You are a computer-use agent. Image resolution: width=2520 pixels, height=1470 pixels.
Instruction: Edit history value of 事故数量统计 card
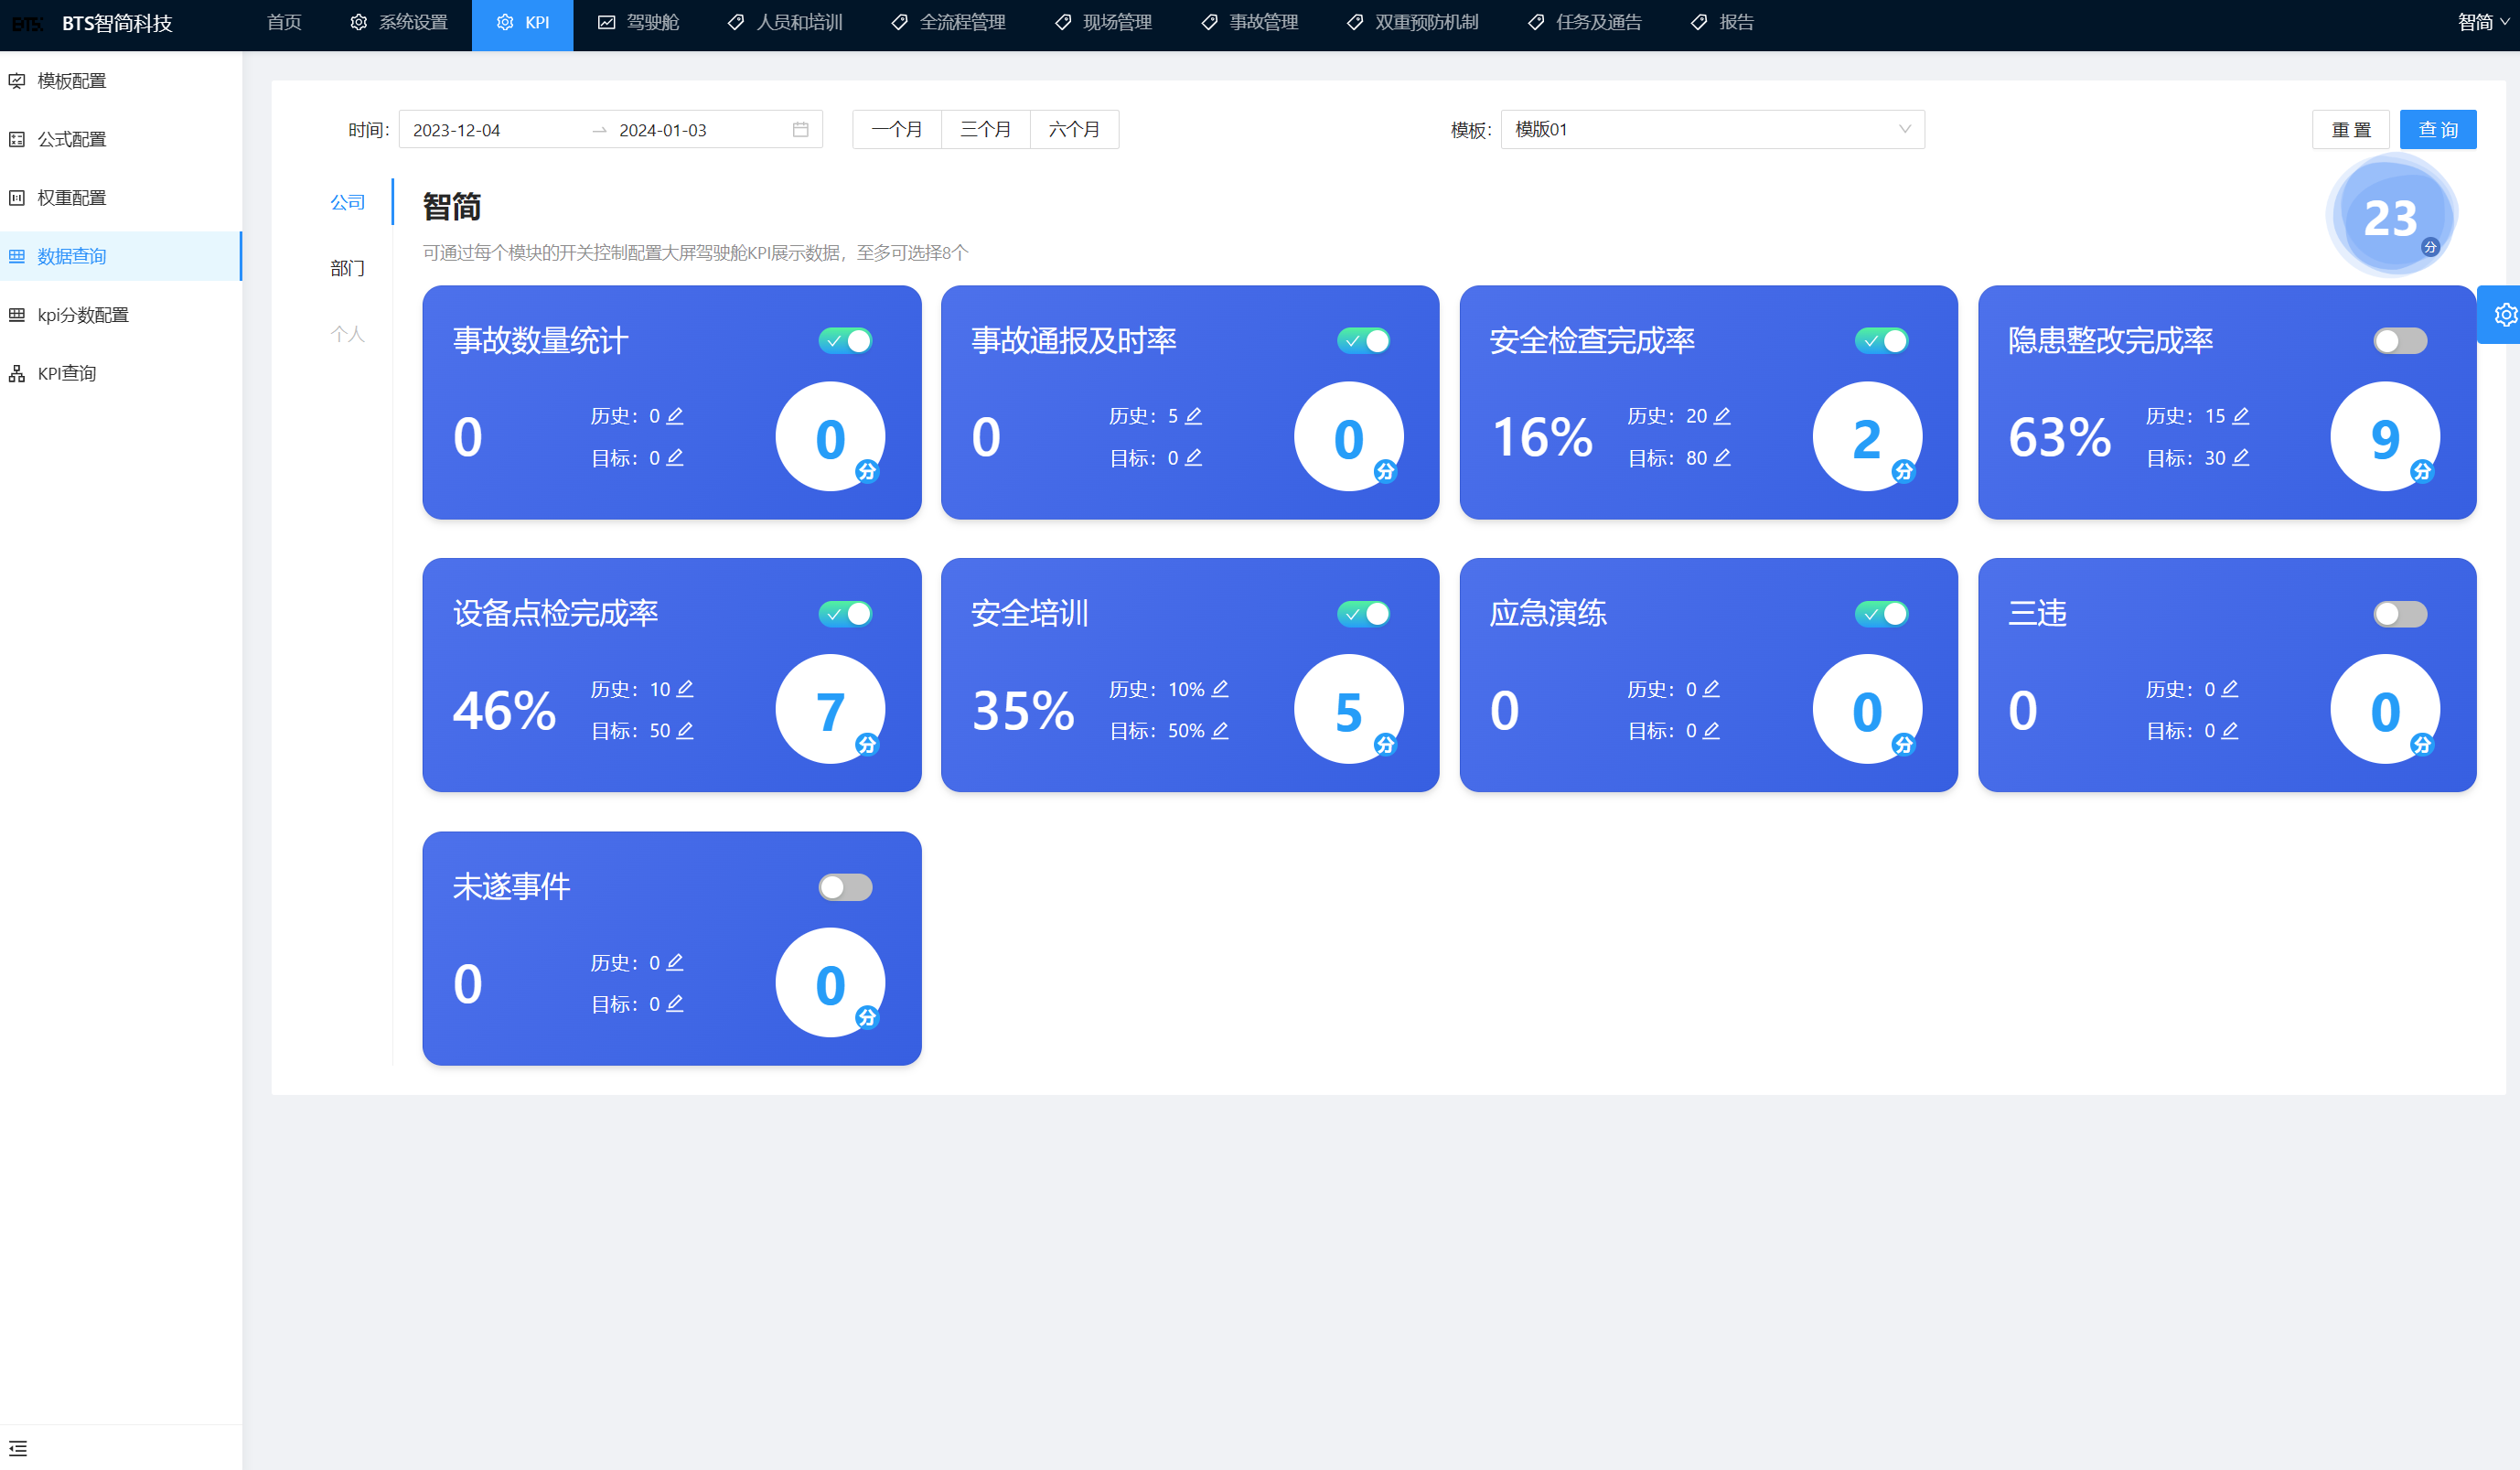[x=675, y=416]
